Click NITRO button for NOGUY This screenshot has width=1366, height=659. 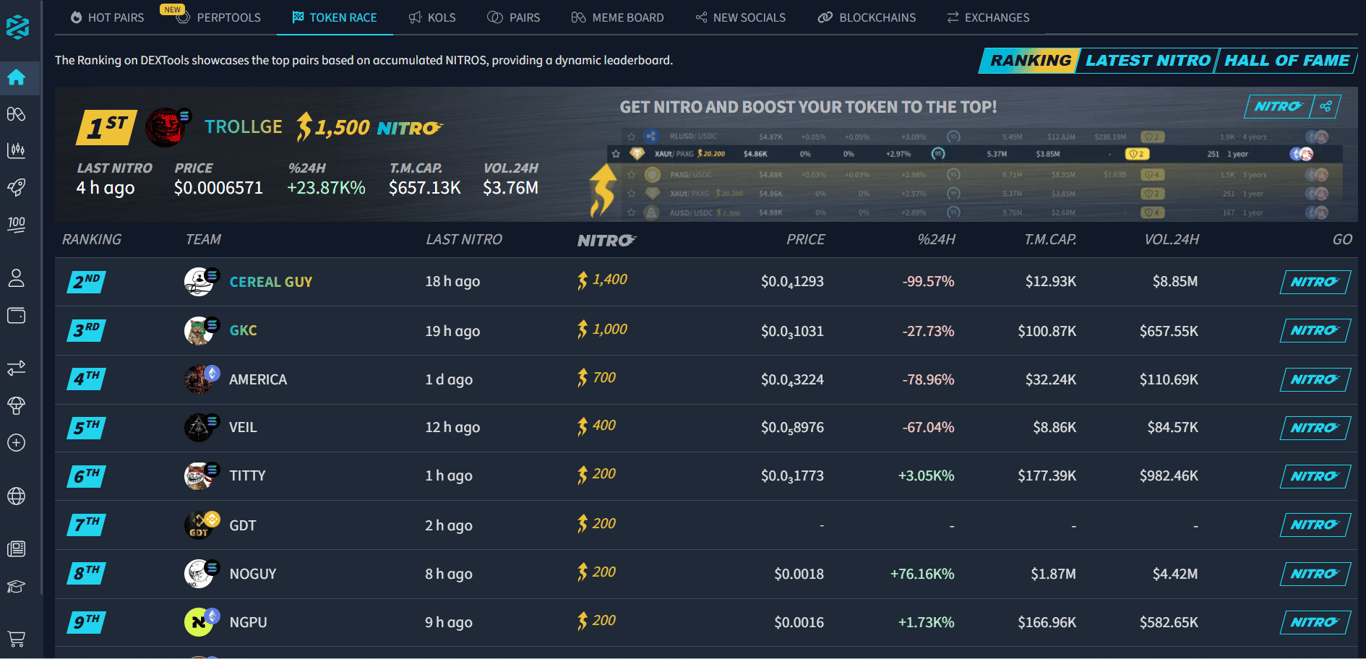pos(1315,573)
